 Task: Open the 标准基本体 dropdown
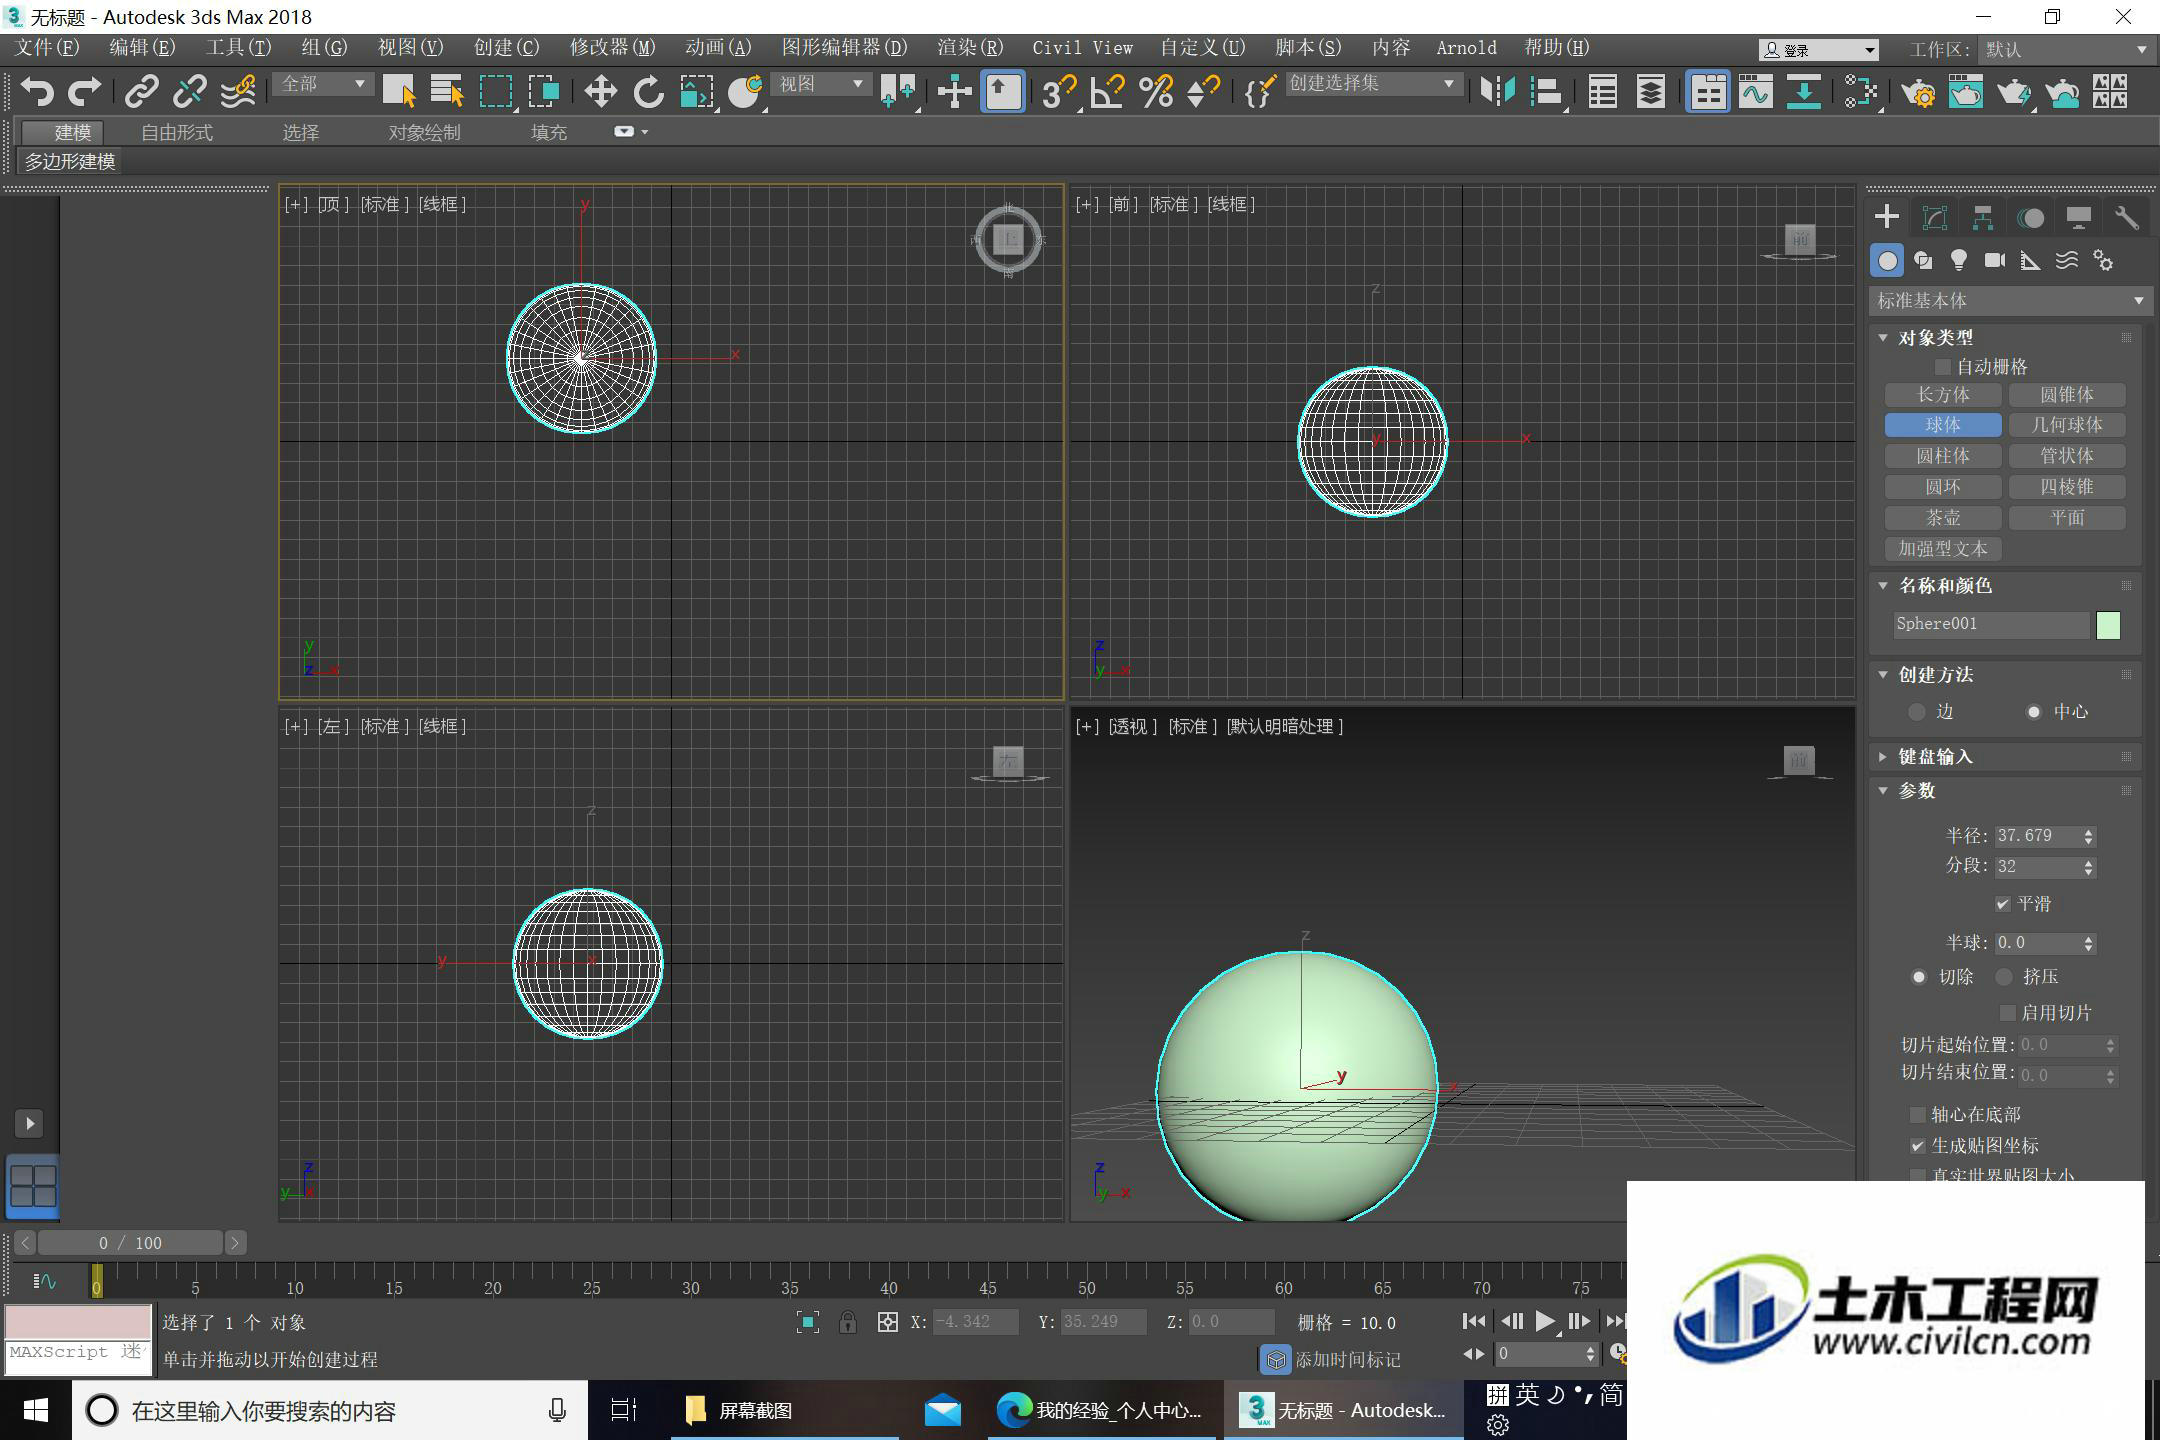2010,300
